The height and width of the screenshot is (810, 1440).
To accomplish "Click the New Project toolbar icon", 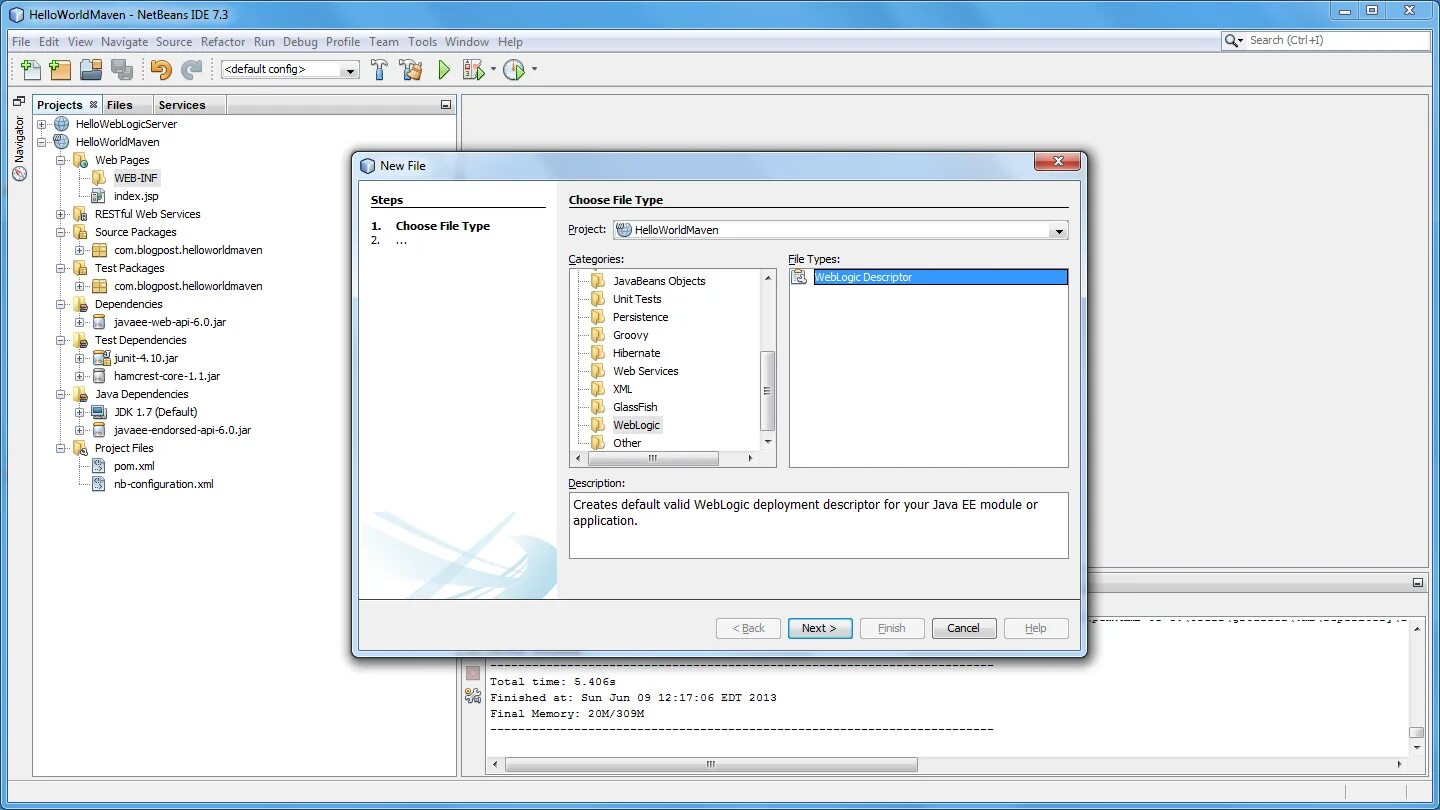I will pyautogui.click(x=61, y=69).
